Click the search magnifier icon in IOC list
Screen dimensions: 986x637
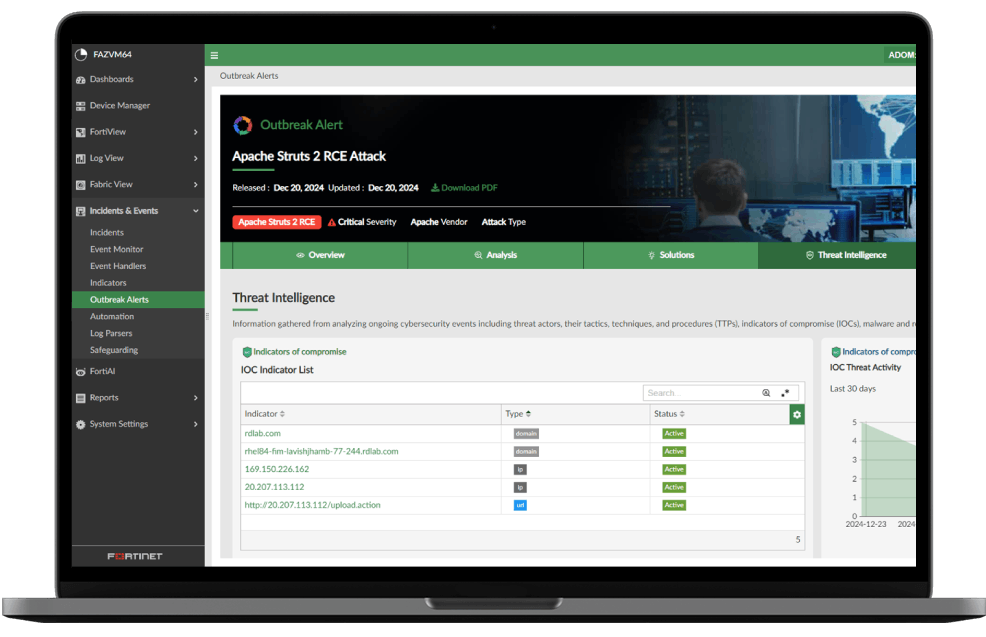click(766, 393)
